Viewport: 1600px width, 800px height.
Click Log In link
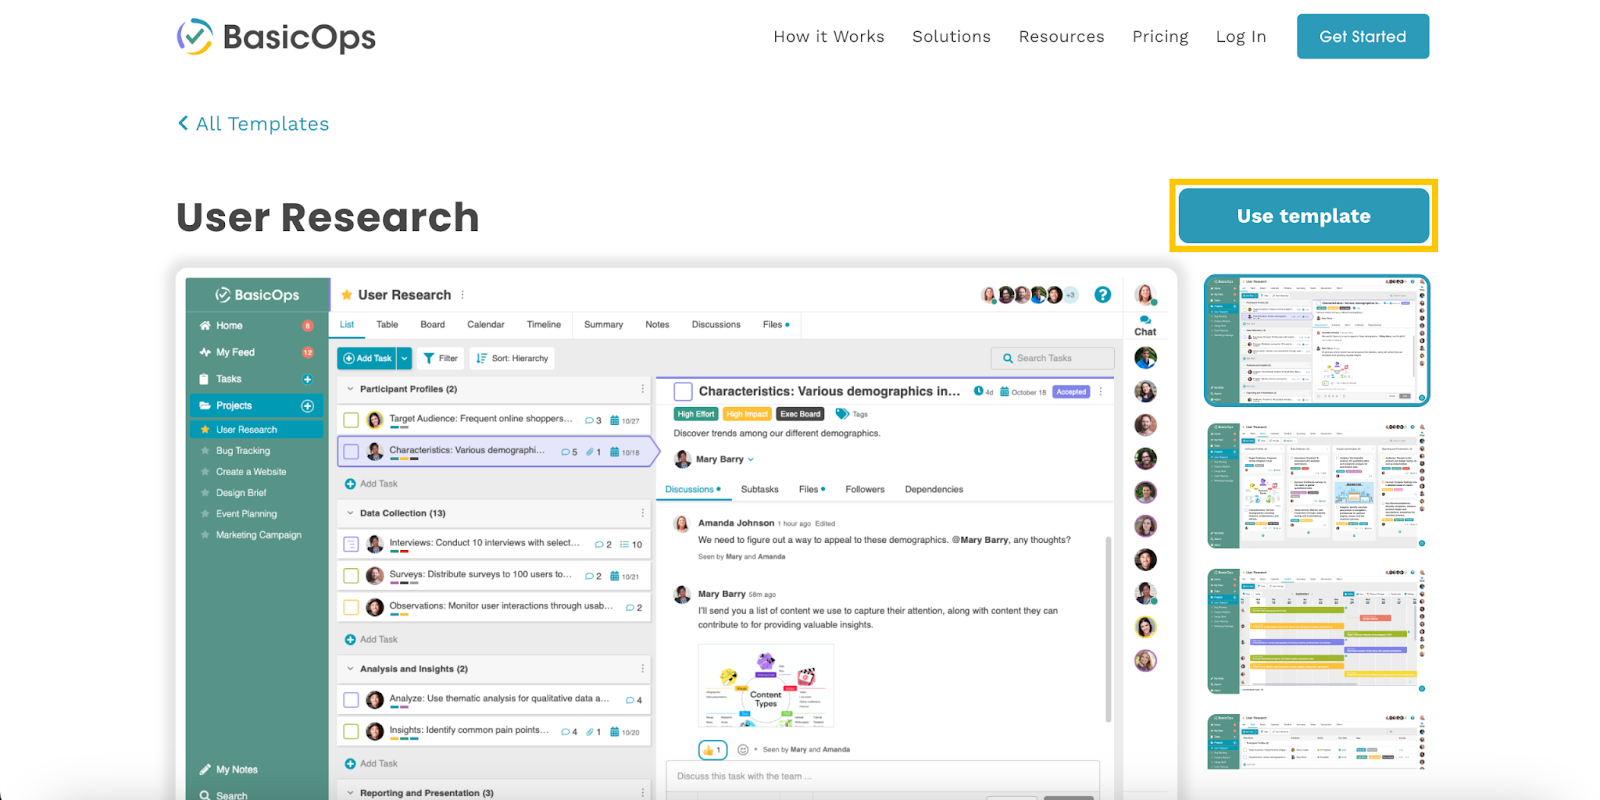click(1241, 37)
